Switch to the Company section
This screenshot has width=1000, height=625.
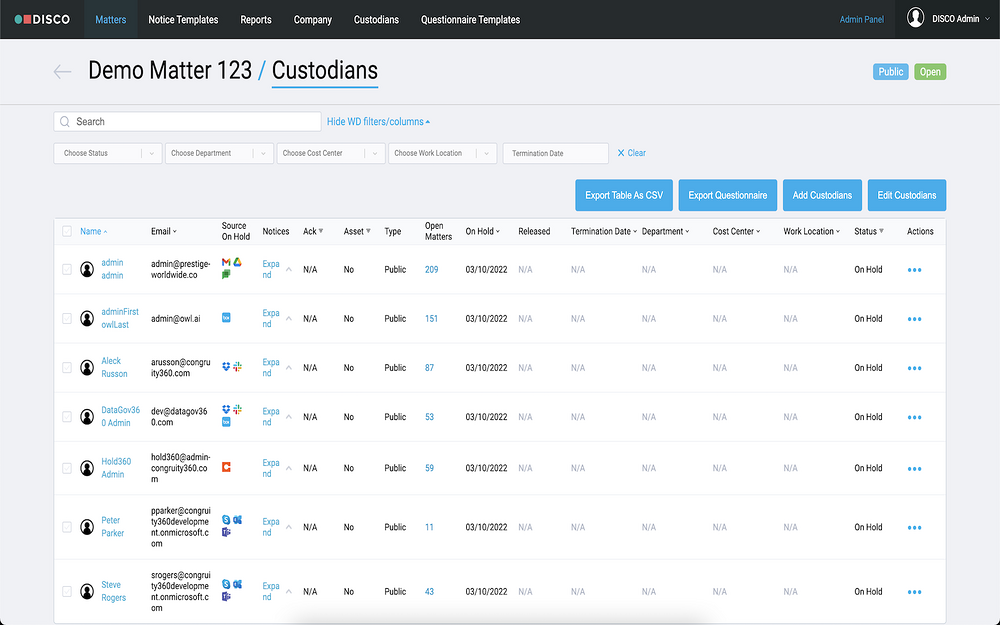tap(312, 20)
